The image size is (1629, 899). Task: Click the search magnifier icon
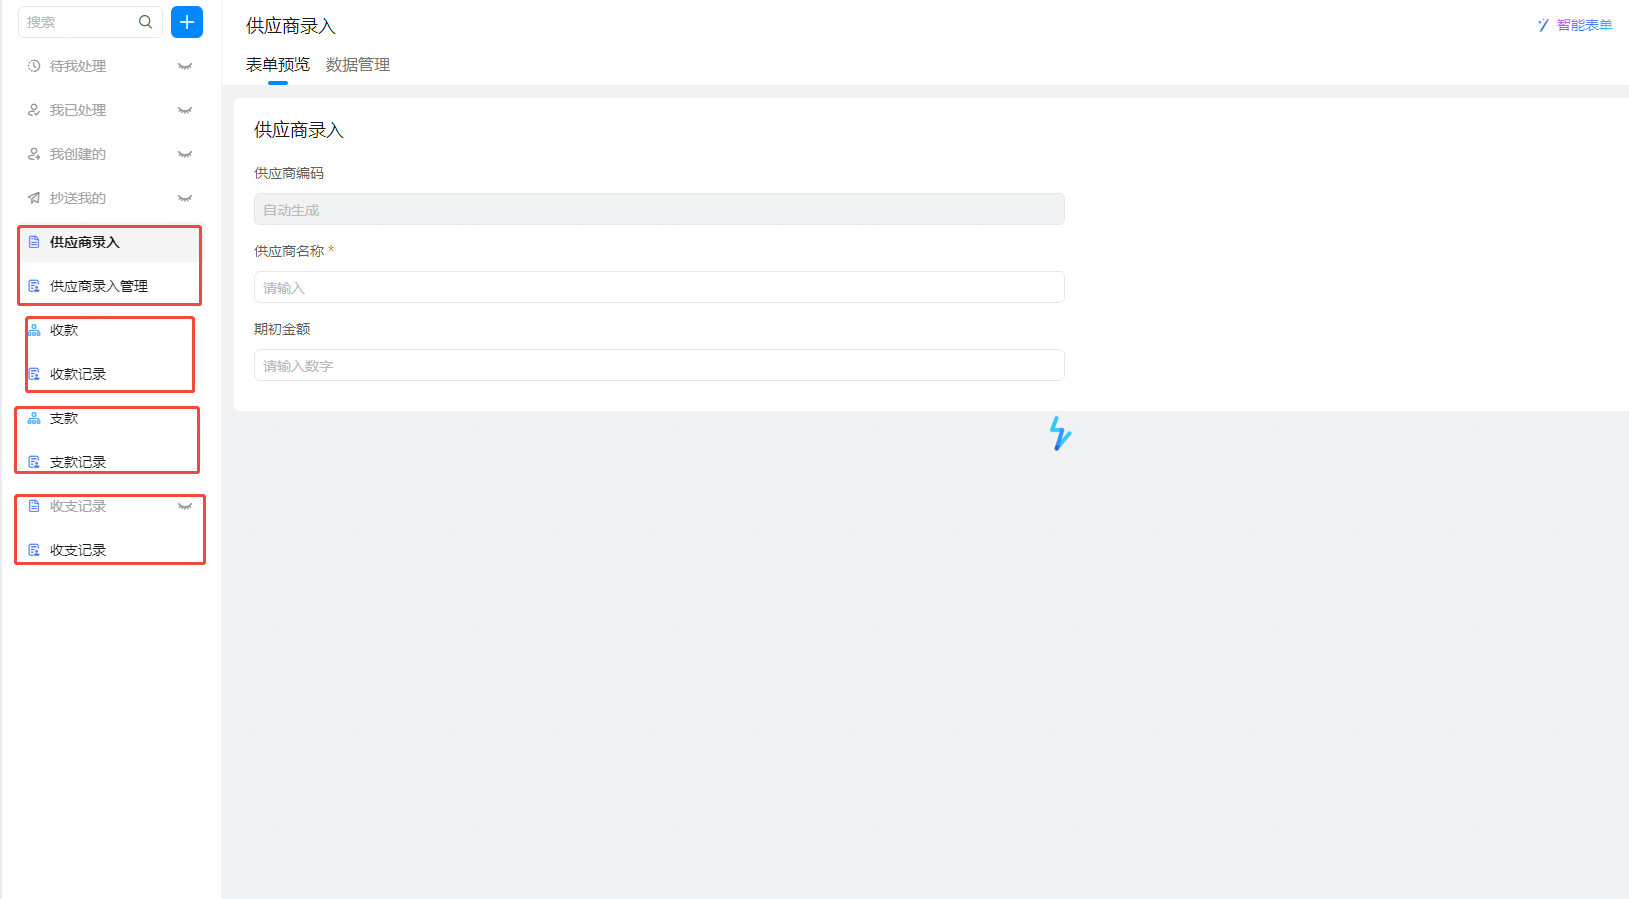tap(145, 22)
